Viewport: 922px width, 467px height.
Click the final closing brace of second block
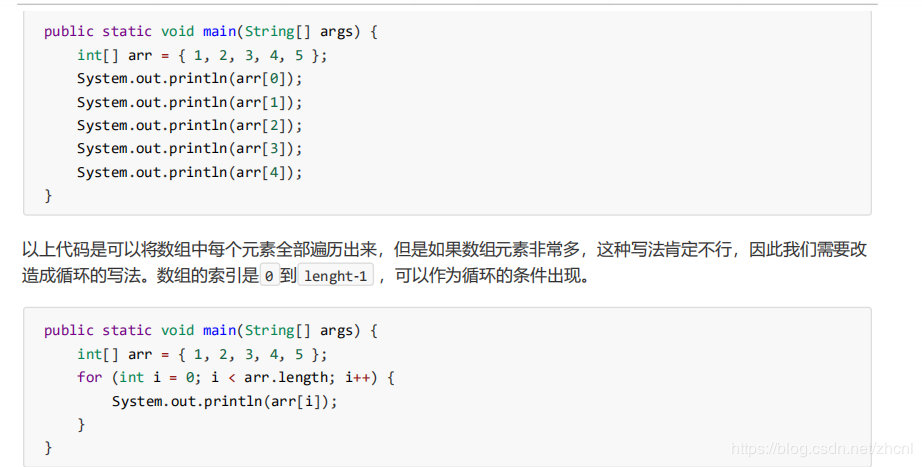point(48,447)
